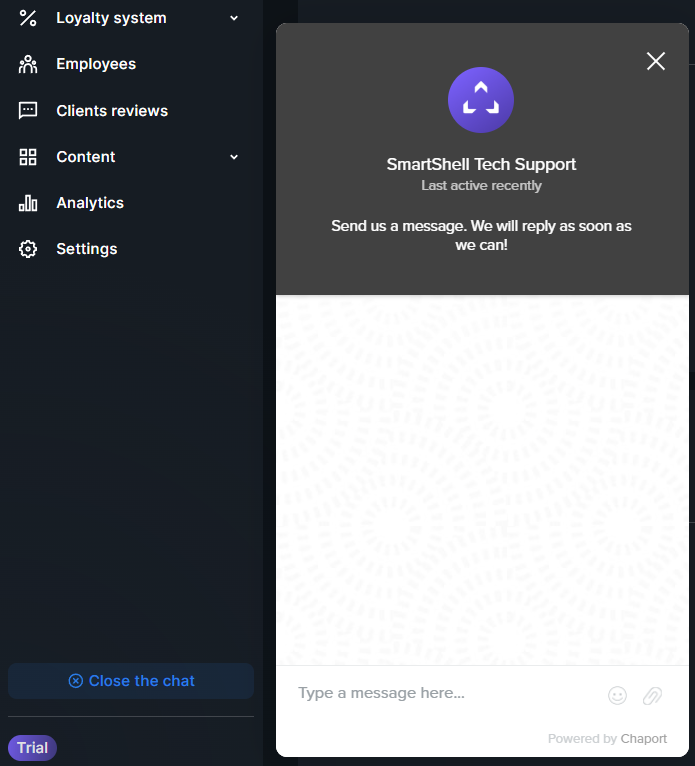
Task: Open the Loyalty system menu item
Action: pyautogui.click(x=111, y=18)
